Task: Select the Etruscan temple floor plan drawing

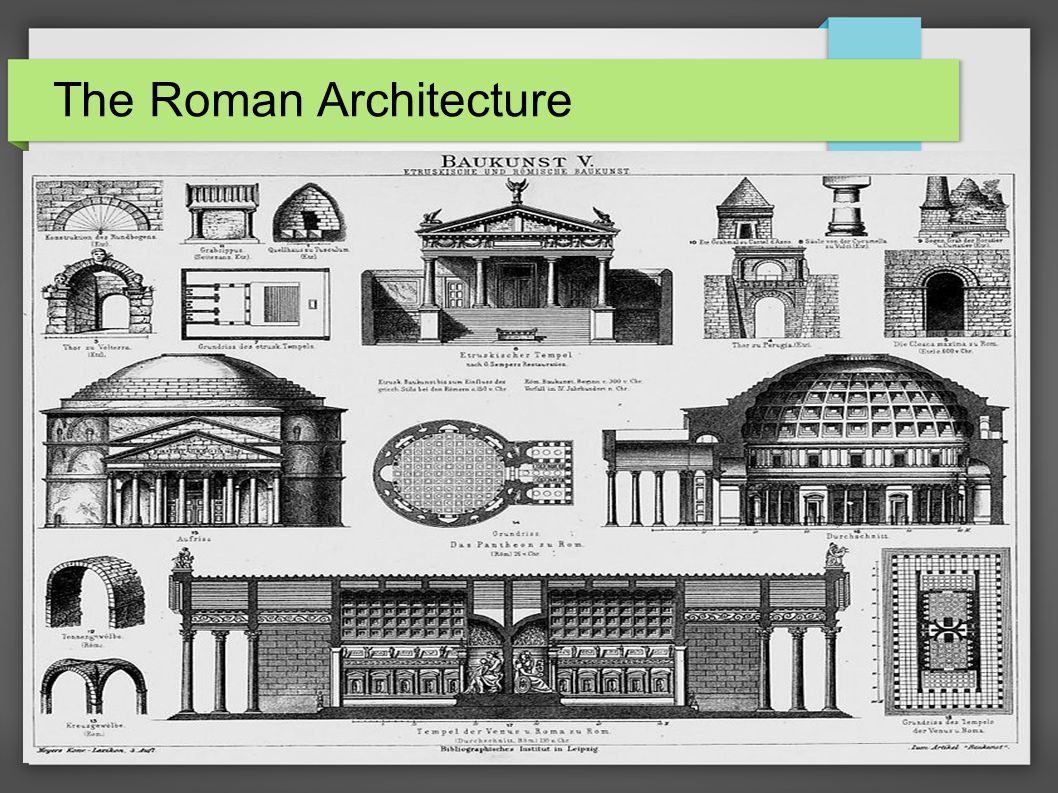Action: pos(256,304)
